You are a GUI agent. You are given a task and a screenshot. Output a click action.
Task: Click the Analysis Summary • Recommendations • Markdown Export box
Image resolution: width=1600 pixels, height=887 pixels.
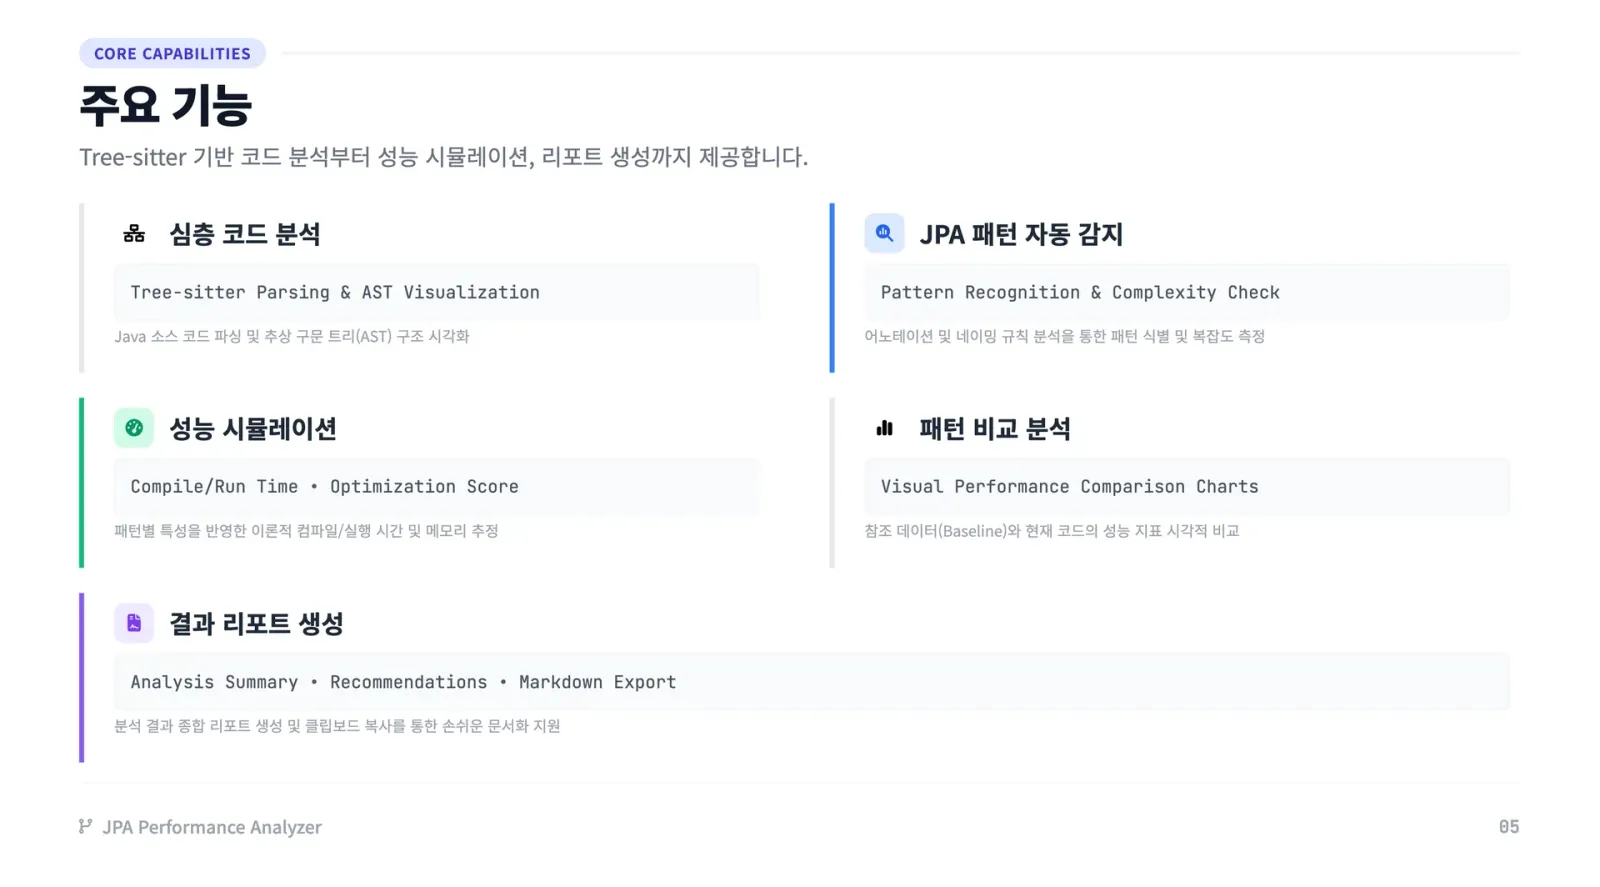[812, 682]
